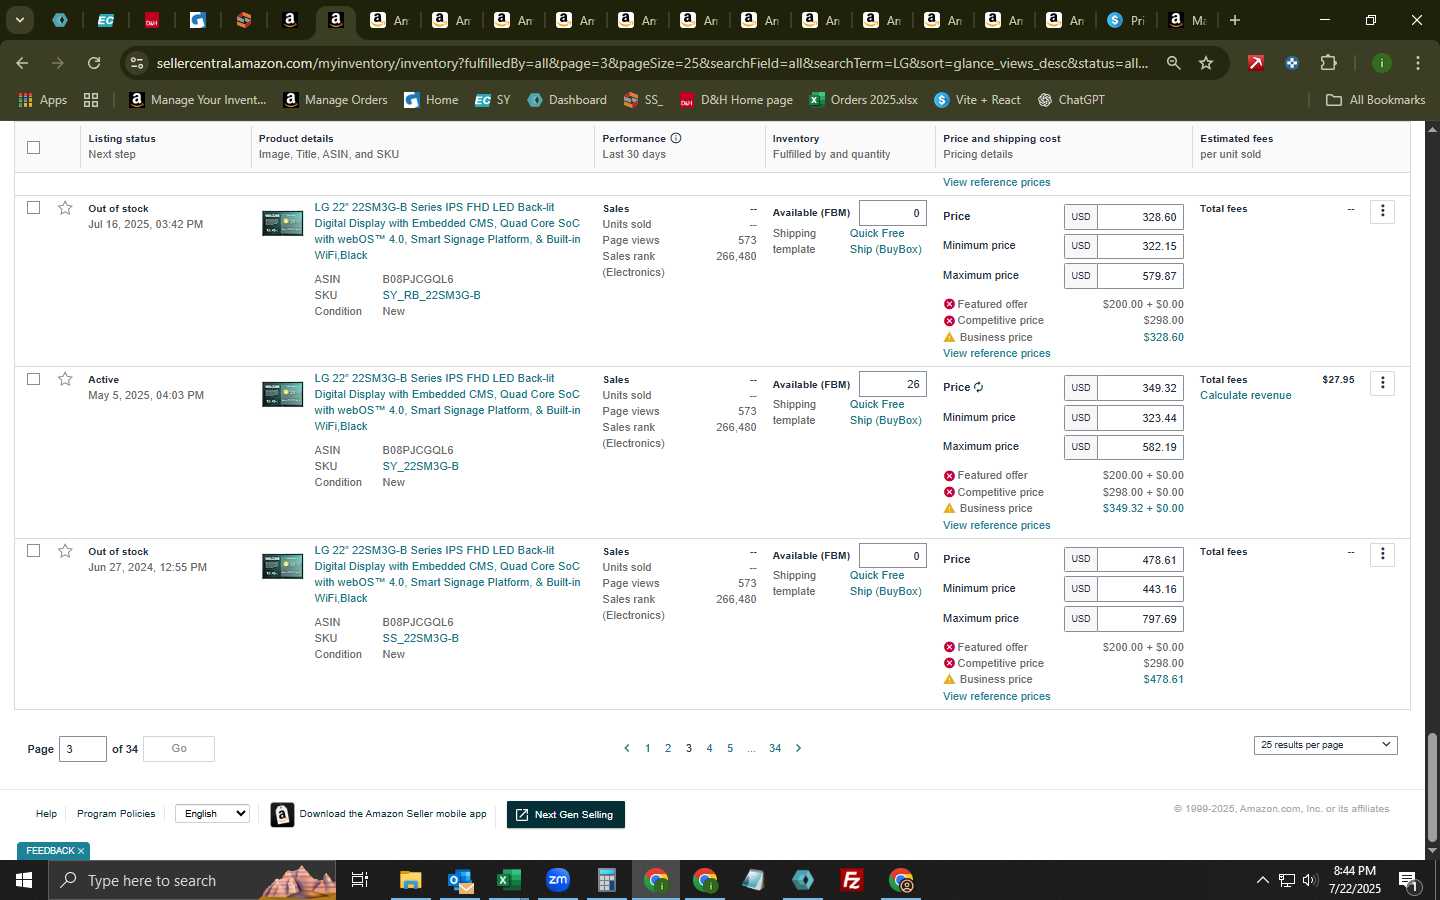Go to page 5 in pagination
This screenshot has height=900, width=1440.
730,748
